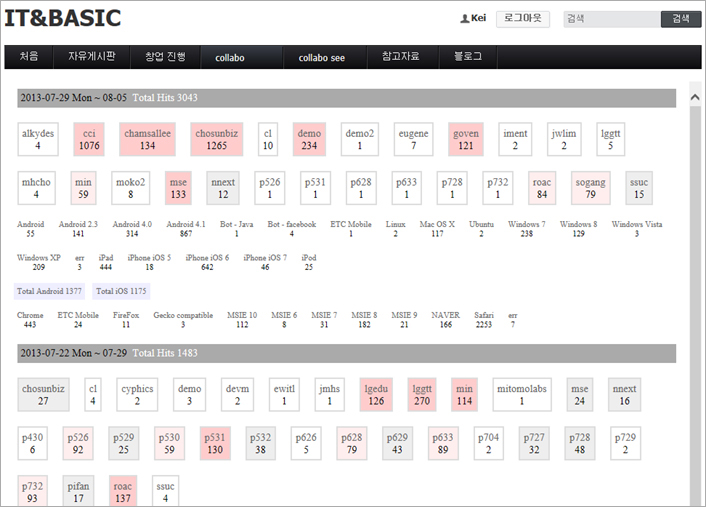The image size is (706, 507).
Task: Select the Total Android 1377 badge
Action: point(50,292)
